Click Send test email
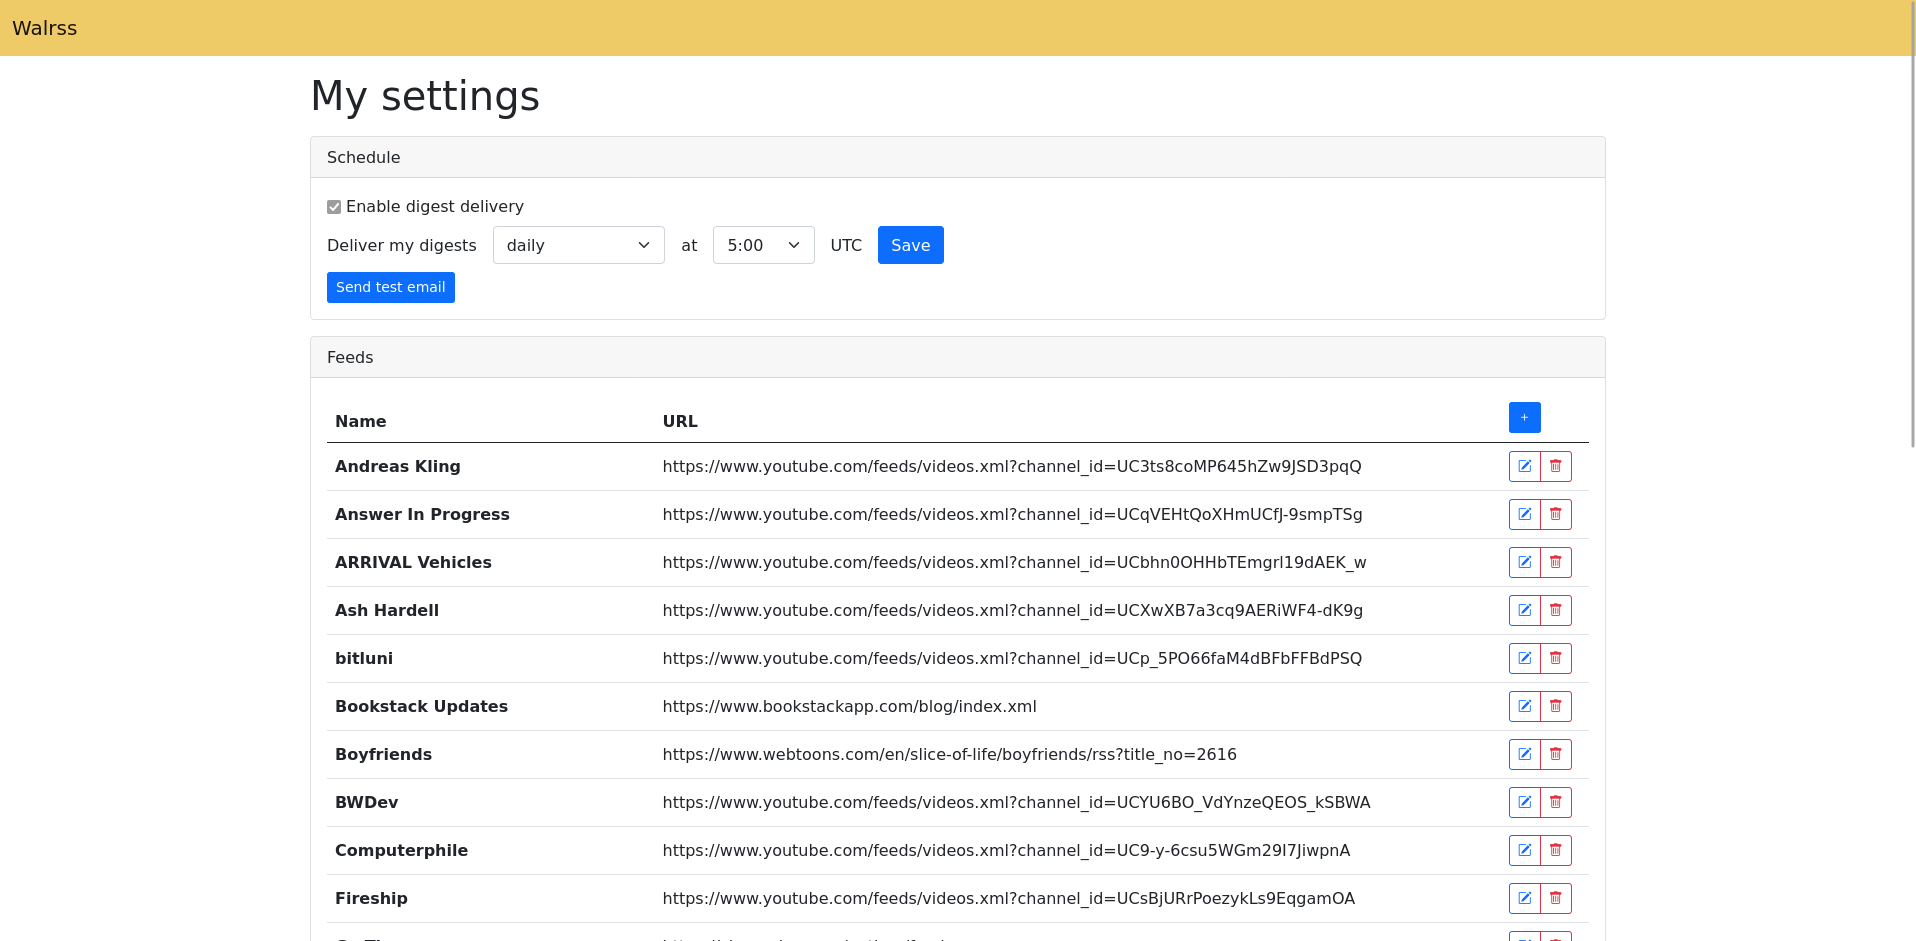The height and width of the screenshot is (941, 1916). tap(390, 287)
